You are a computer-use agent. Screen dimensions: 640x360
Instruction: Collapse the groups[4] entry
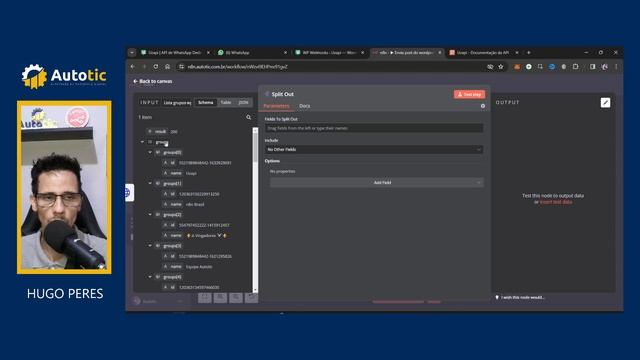(150, 277)
